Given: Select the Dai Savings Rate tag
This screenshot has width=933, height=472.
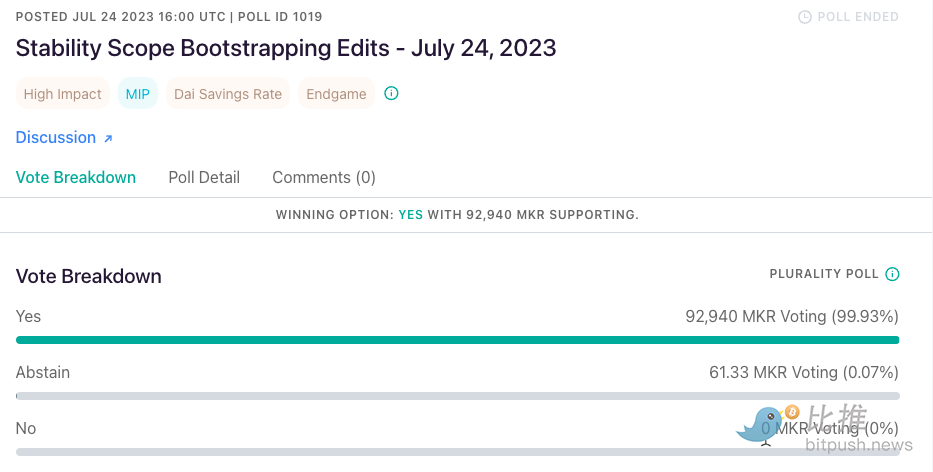Looking at the screenshot, I should [x=228, y=93].
